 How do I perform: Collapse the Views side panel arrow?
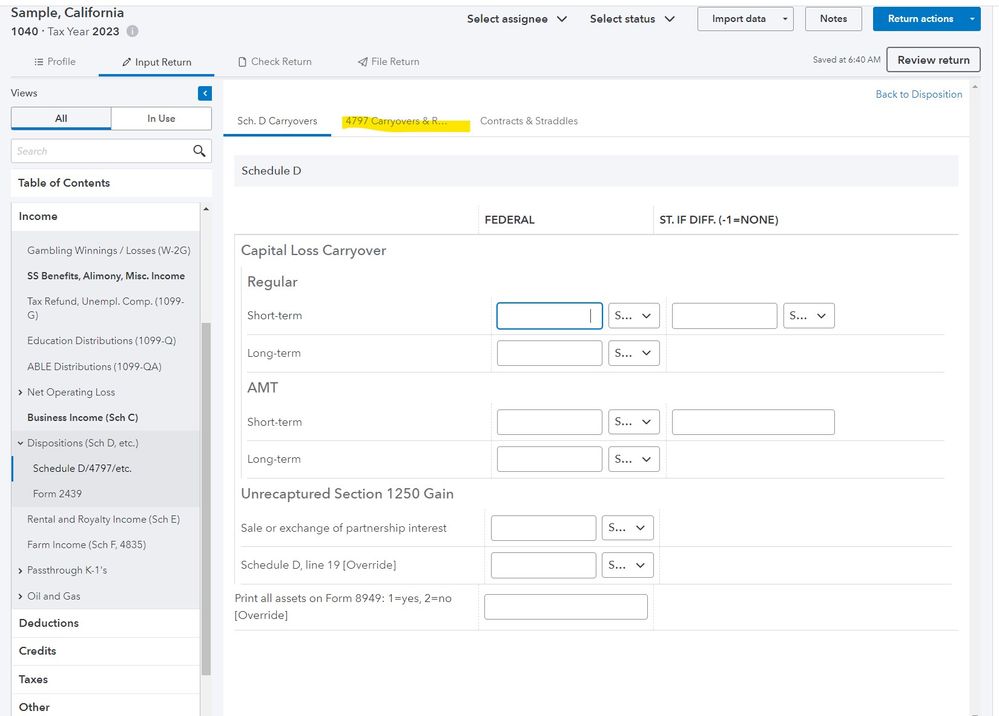pos(205,93)
